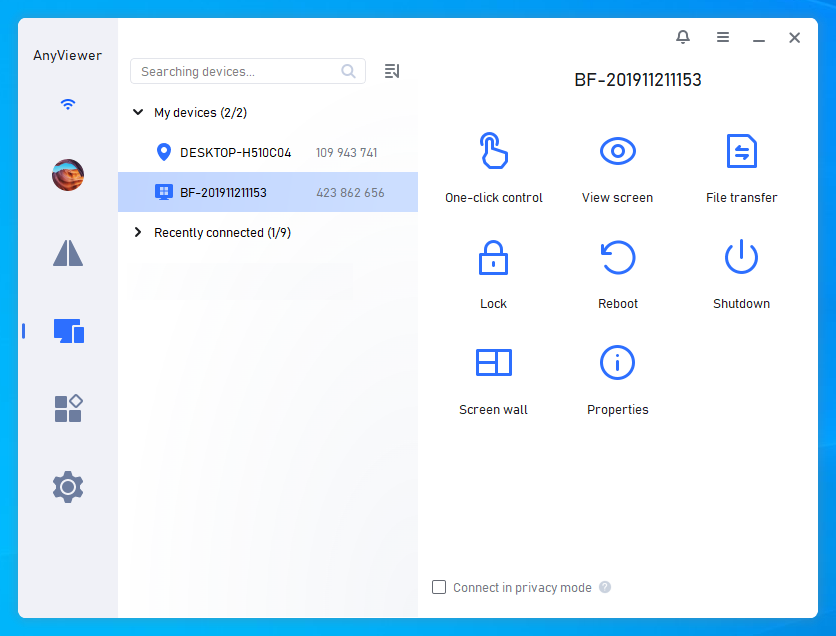Shut down the remote device
This screenshot has height=636, width=836.
741,258
